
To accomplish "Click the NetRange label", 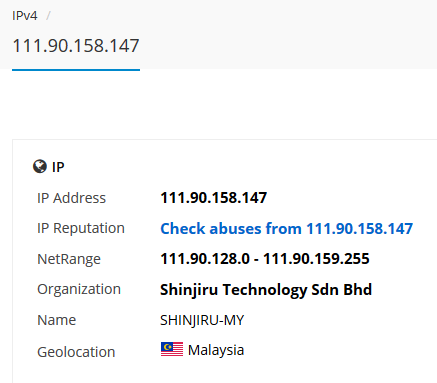I will [x=69, y=259].
